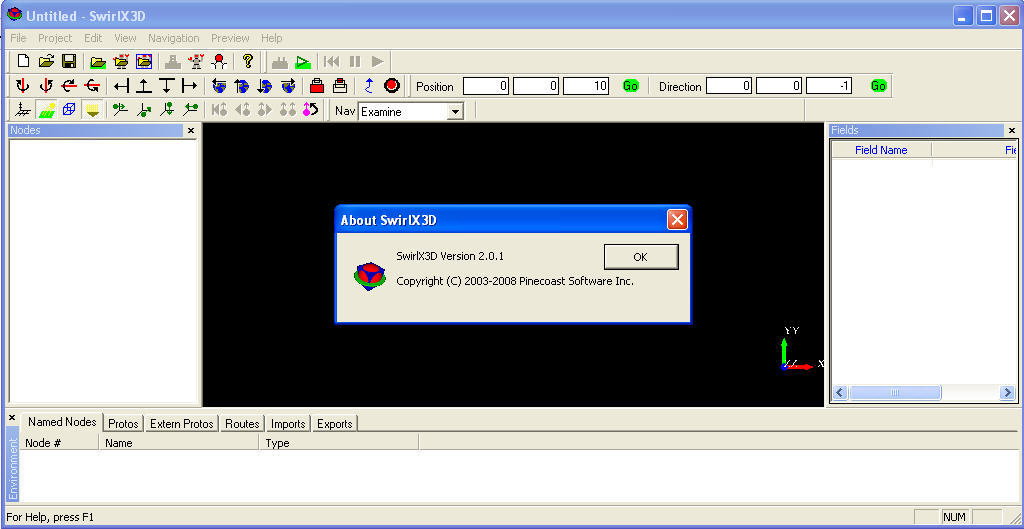Click the blue-bordered folder icon
This screenshot has width=1024, height=529.
click(144, 62)
